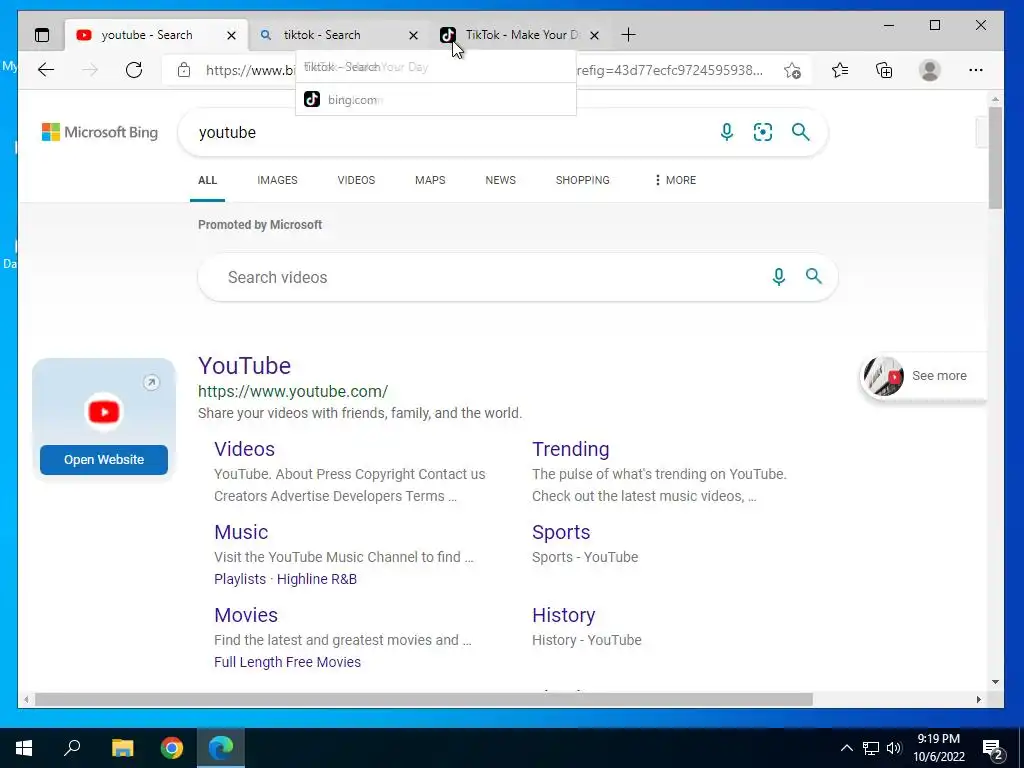1024x768 pixels.
Task: Open the Collections icon
Action: pos(884,70)
